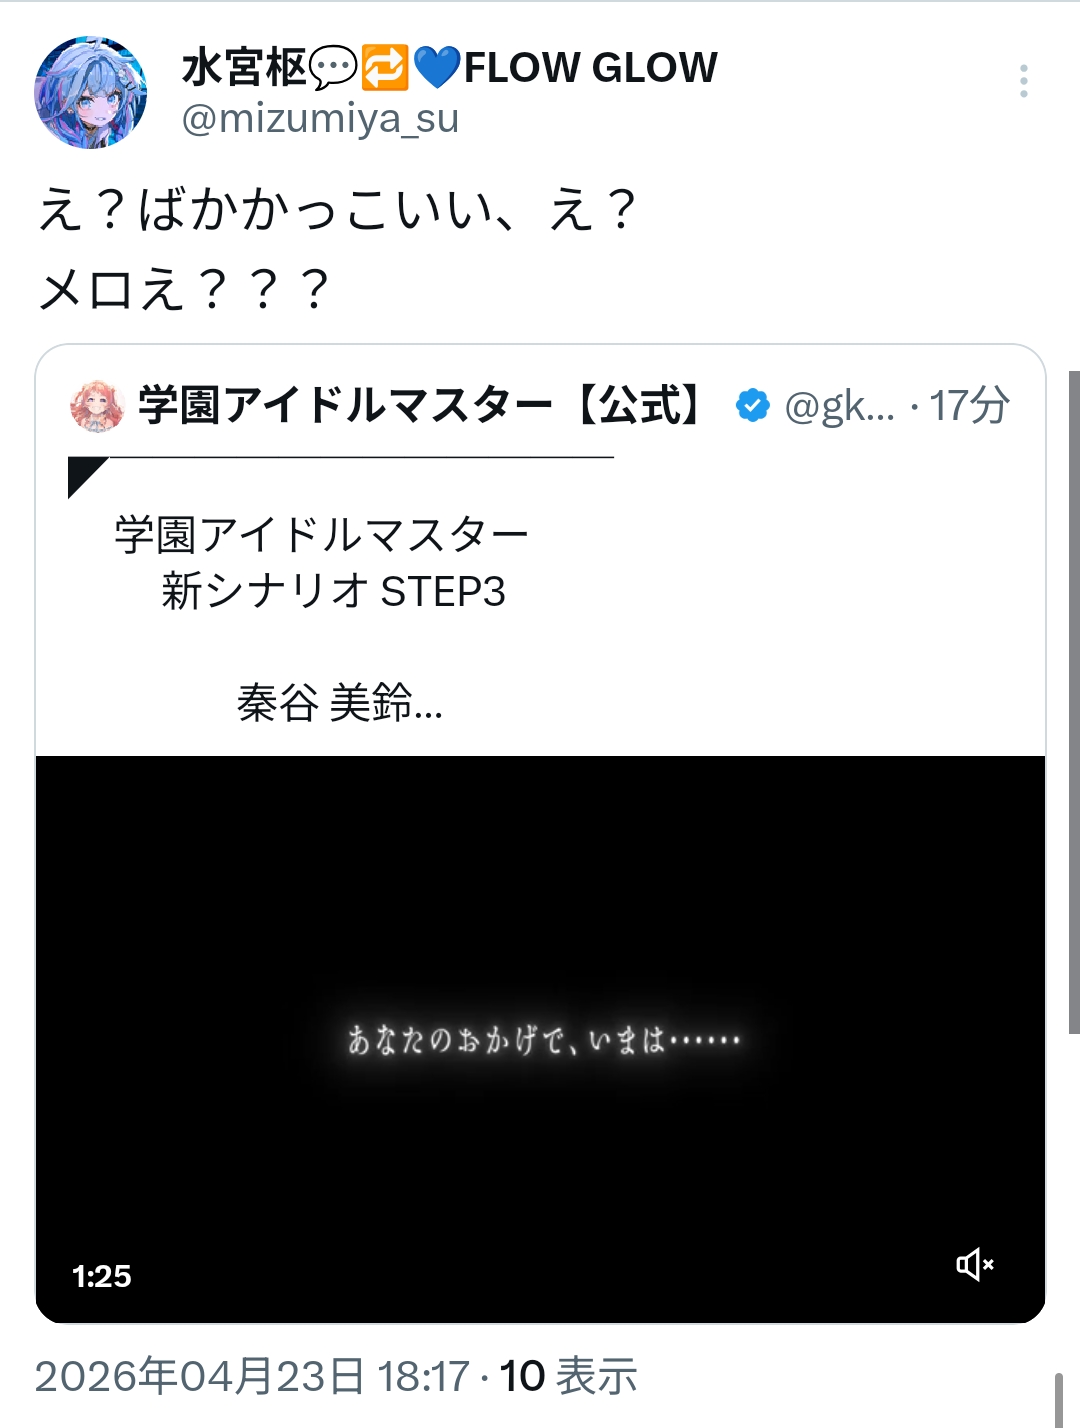1080x1428 pixels.
Task: Open quoted tweet's 17分 timestamp
Action: click(x=969, y=406)
